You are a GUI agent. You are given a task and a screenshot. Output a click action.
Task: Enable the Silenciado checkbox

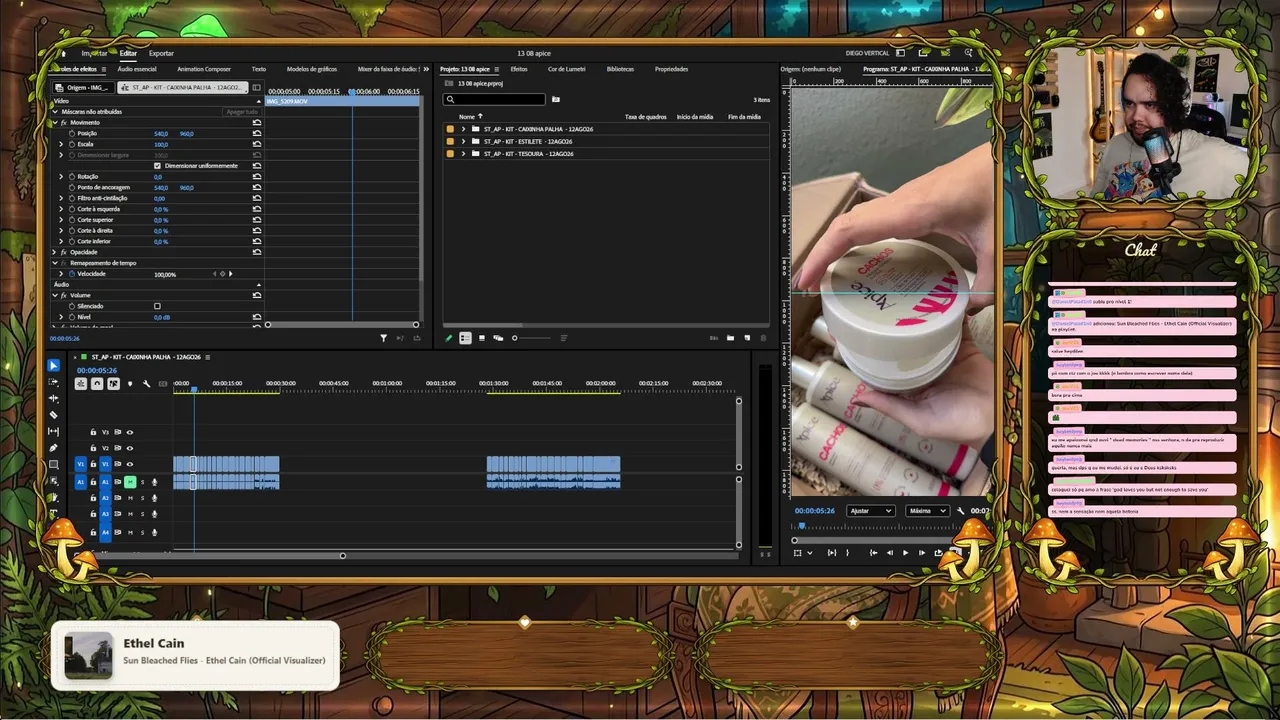(157, 306)
